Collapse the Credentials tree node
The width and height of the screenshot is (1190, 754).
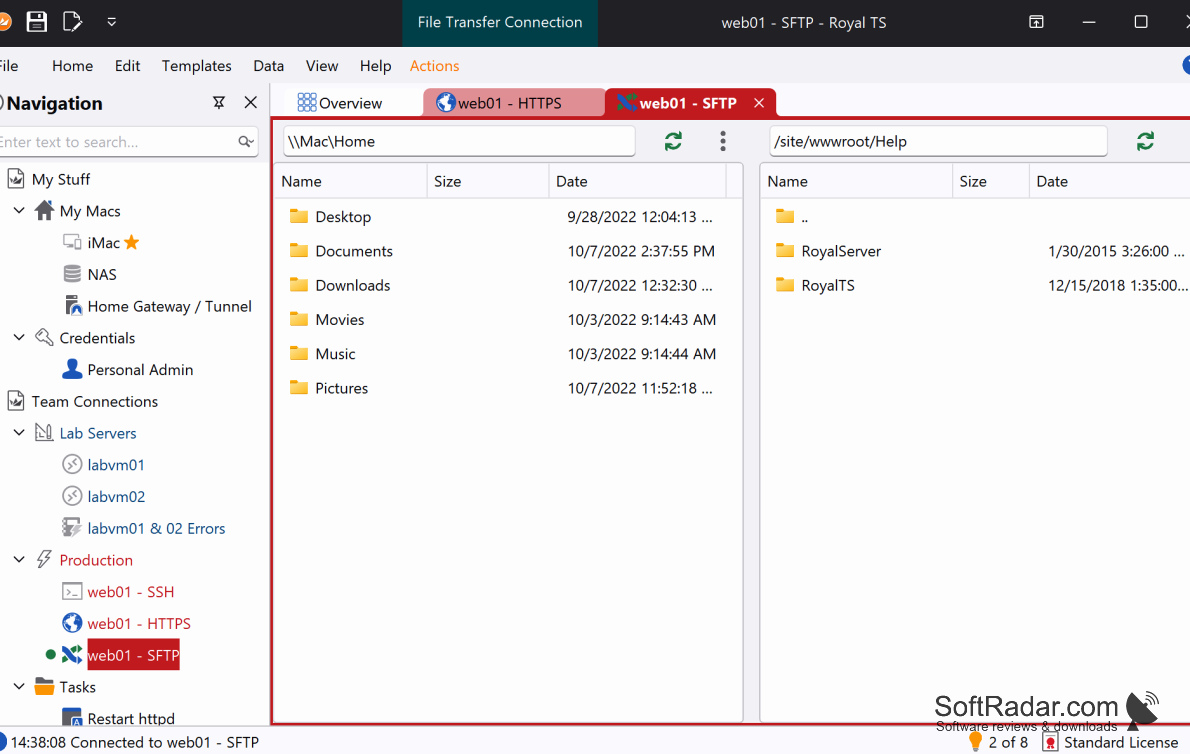(x=19, y=337)
